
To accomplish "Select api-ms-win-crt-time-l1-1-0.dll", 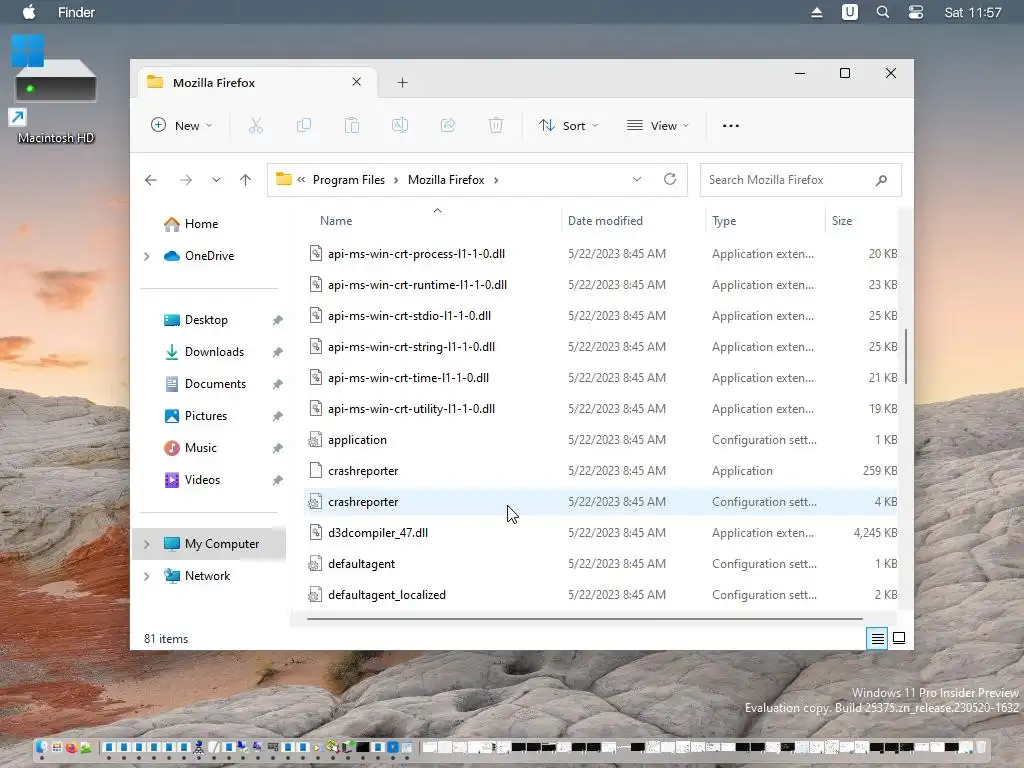I will click(601, 377).
